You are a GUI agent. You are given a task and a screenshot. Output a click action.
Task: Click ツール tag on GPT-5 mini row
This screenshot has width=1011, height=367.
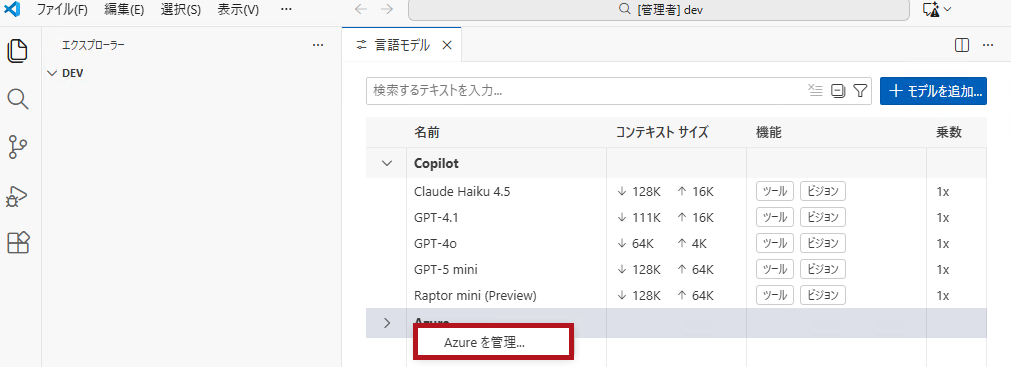click(x=774, y=269)
